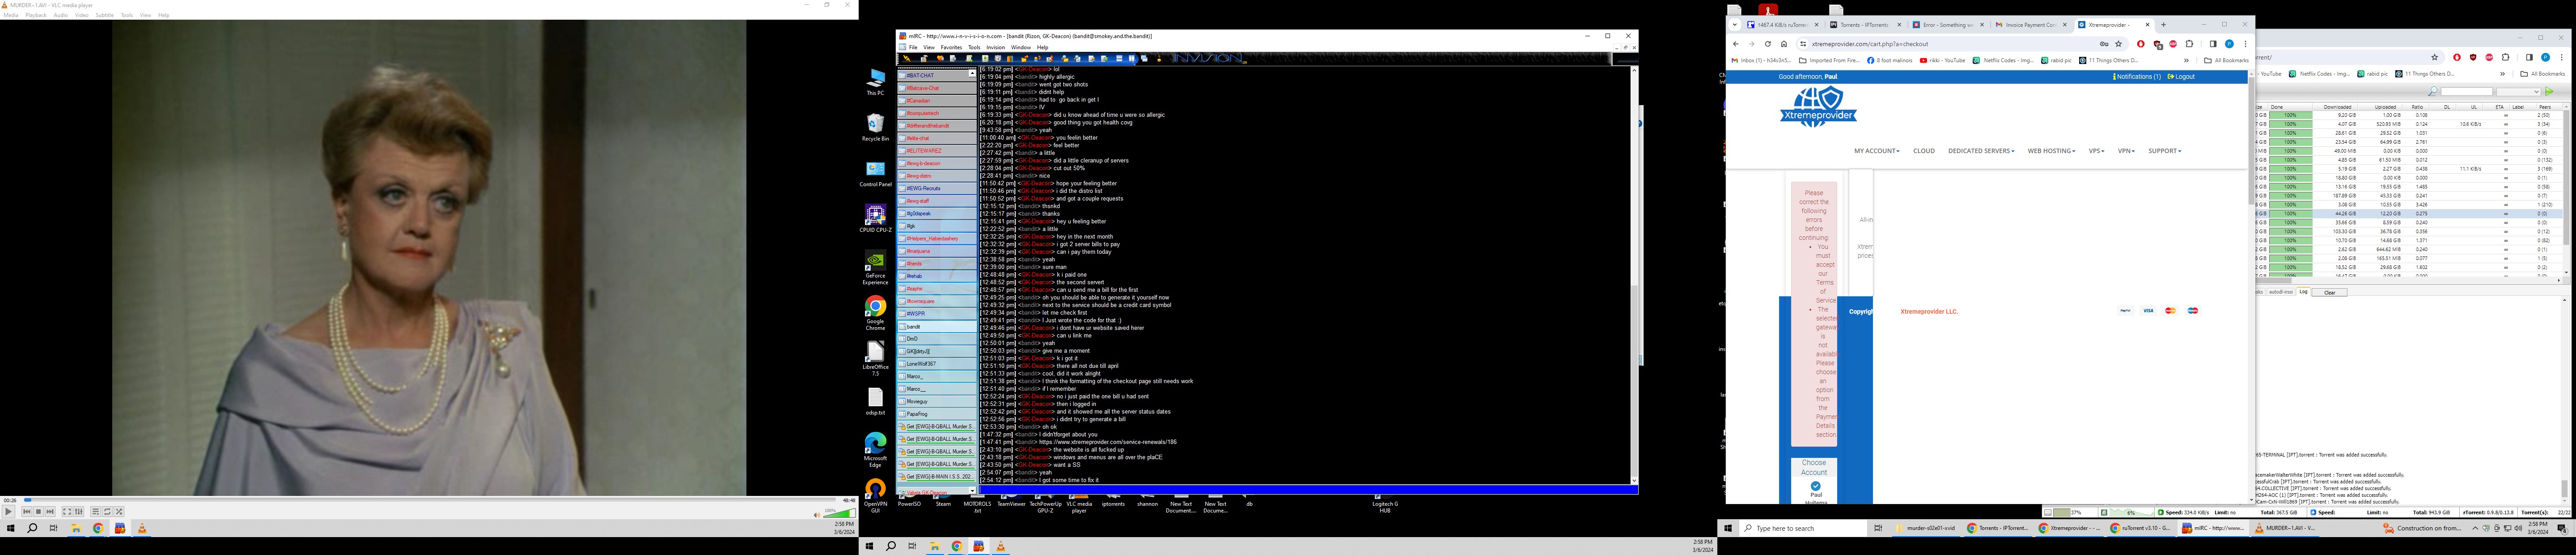Open the mIRC Invision menu
This screenshot has width=2576, height=555.
click(x=995, y=47)
